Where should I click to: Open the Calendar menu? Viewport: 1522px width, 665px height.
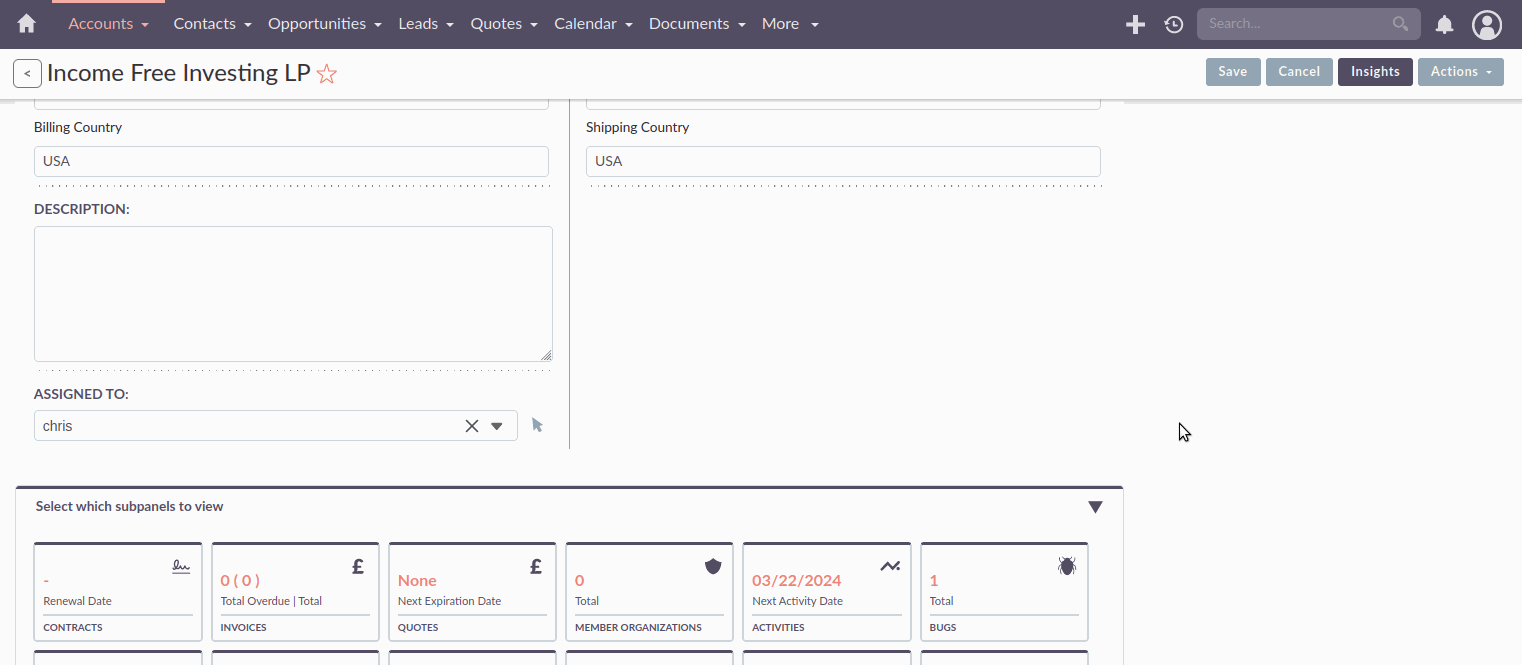click(586, 23)
